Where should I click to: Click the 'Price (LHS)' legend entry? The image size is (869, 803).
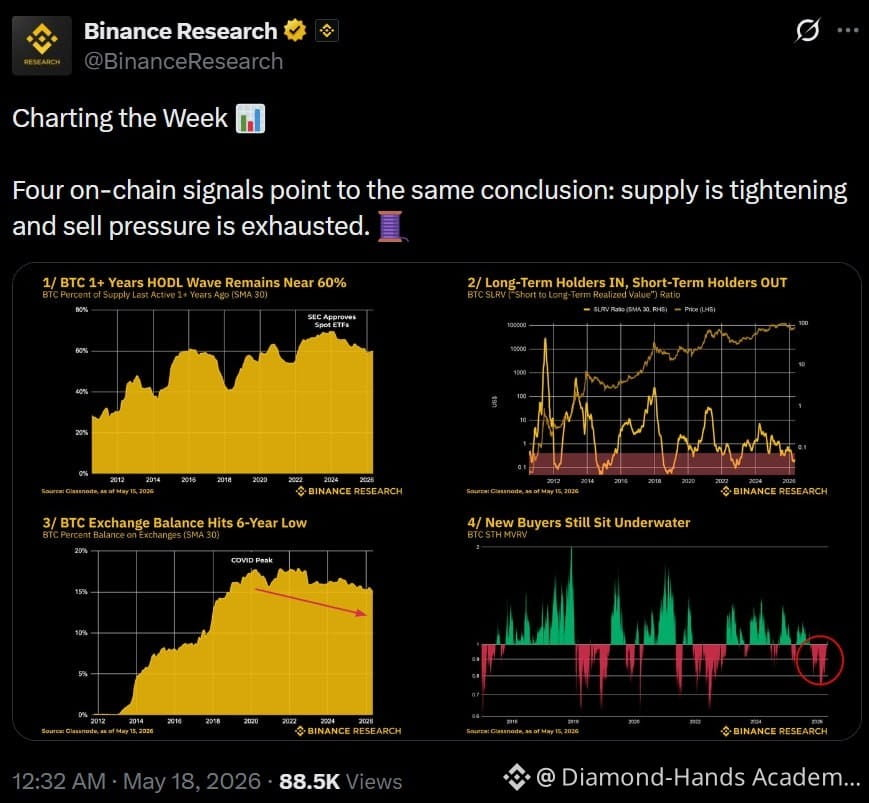click(x=695, y=309)
